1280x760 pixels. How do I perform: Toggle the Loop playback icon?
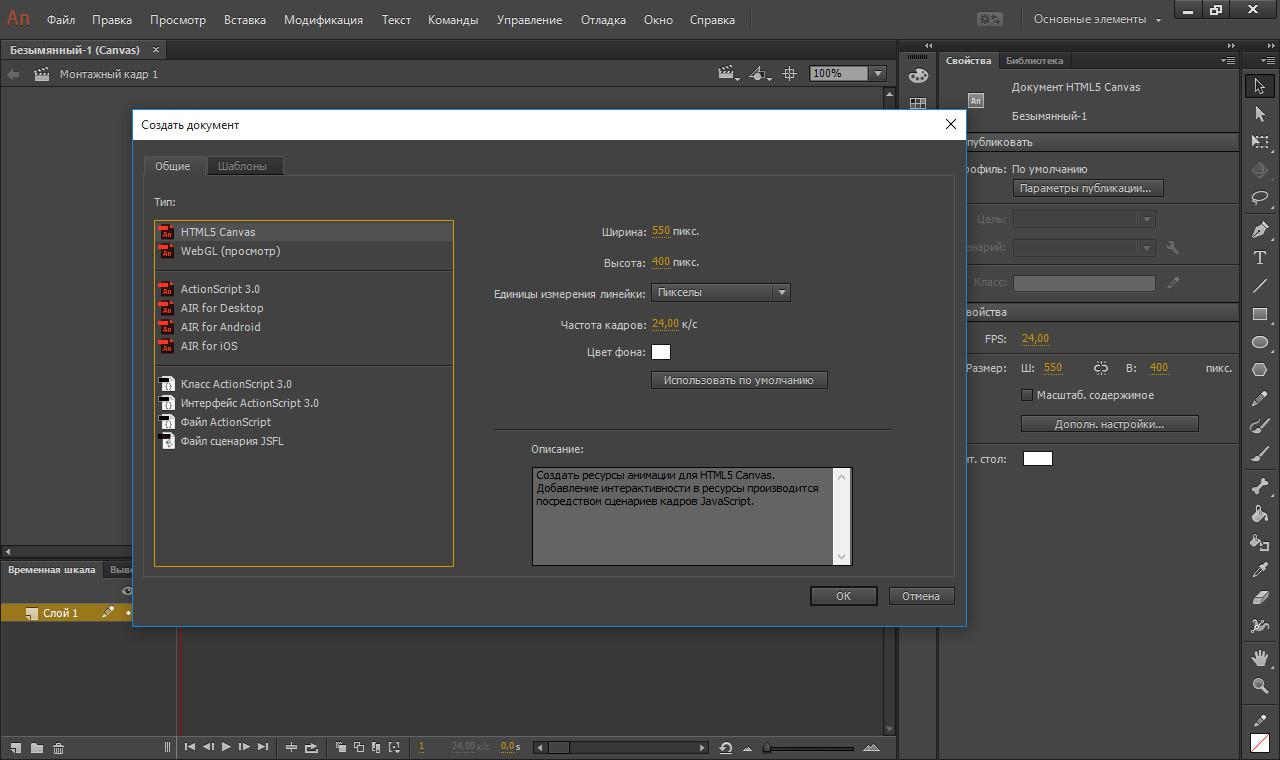[x=312, y=747]
